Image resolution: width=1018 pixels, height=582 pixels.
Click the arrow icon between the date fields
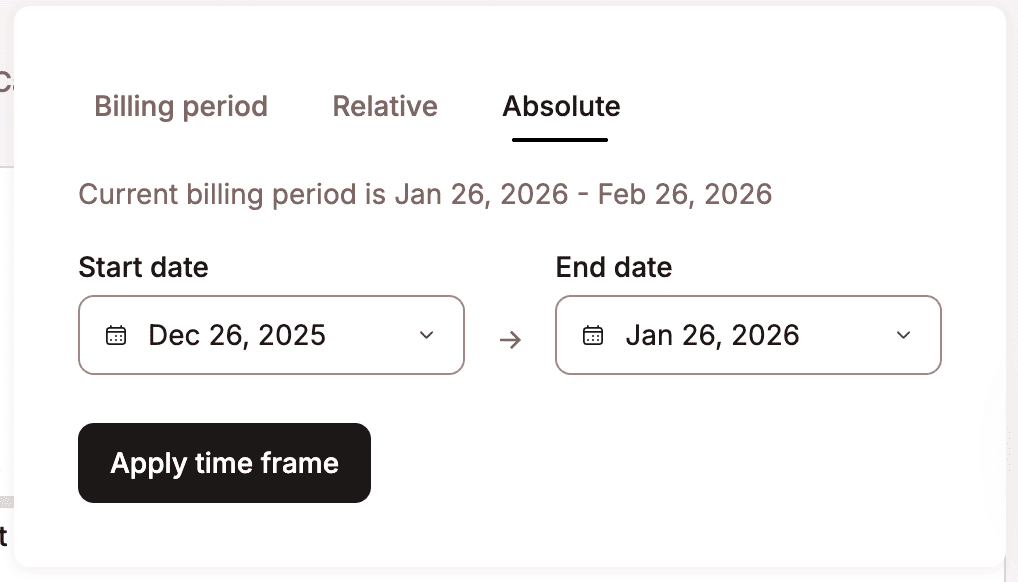tap(510, 340)
